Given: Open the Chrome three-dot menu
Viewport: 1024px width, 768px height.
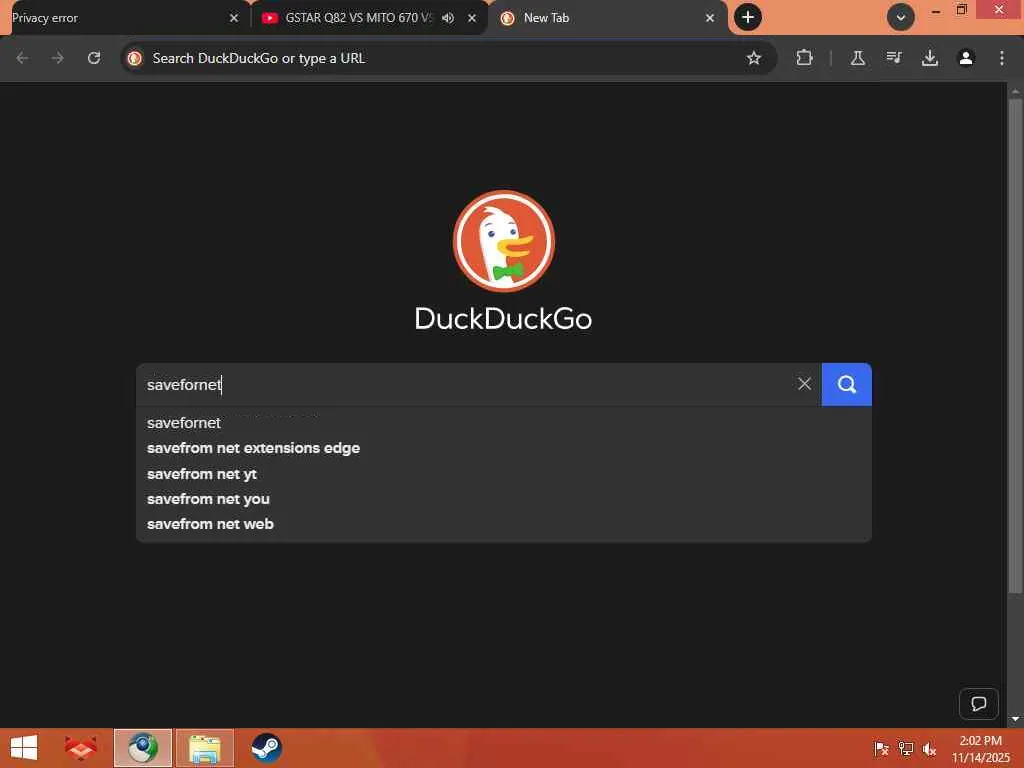Looking at the screenshot, I should [x=1001, y=58].
